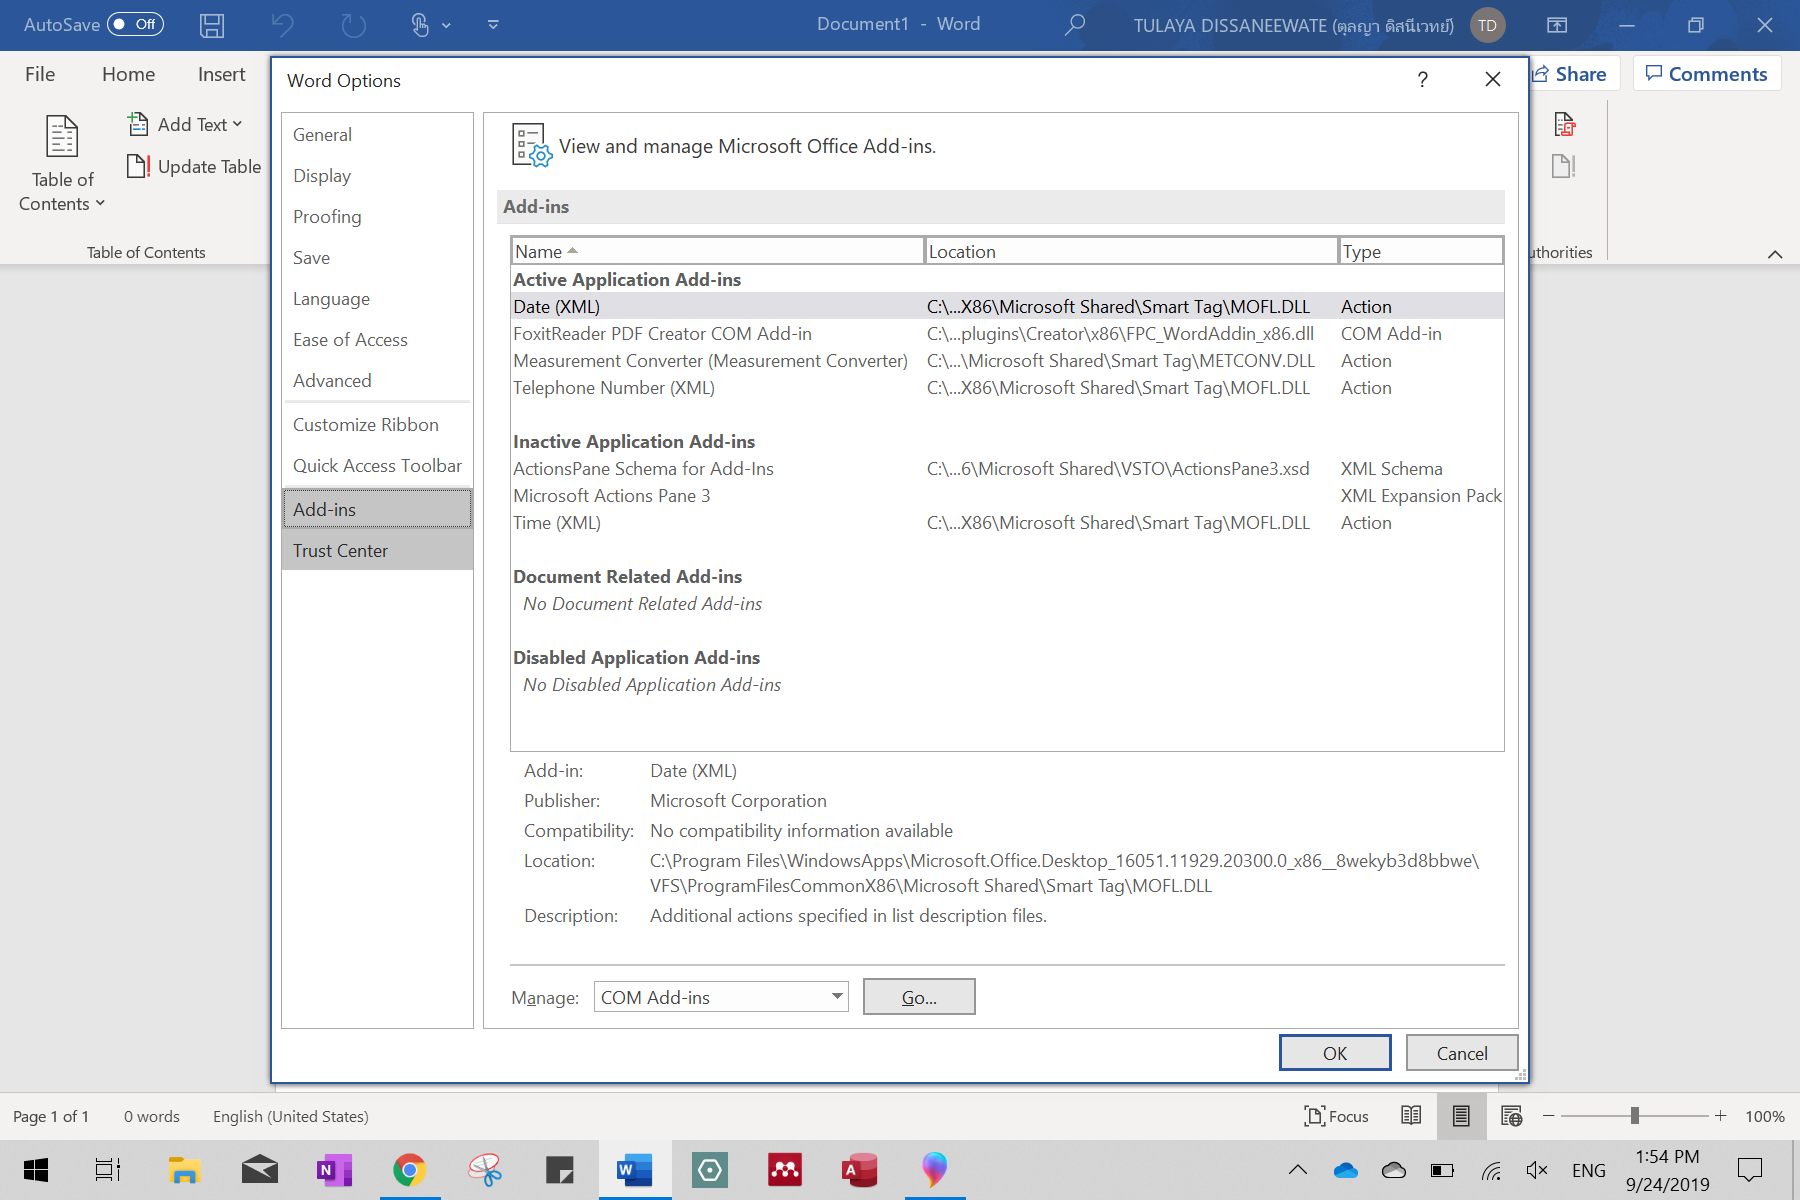This screenshot has width=1800, height=1200.
Task: Sort add-ins by the Name column
Action: (x=717, y=251)
